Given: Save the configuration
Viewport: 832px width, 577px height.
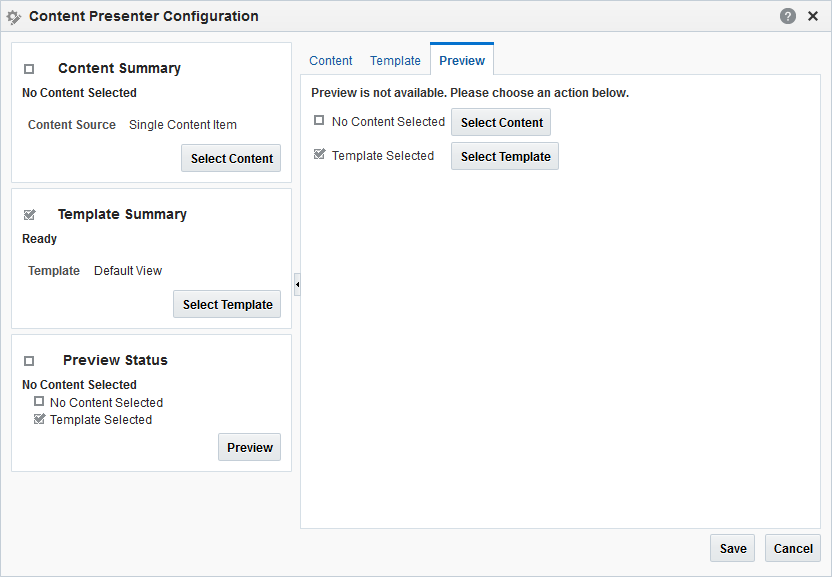Looking at the screenshot, I should [x=732, y=548].
